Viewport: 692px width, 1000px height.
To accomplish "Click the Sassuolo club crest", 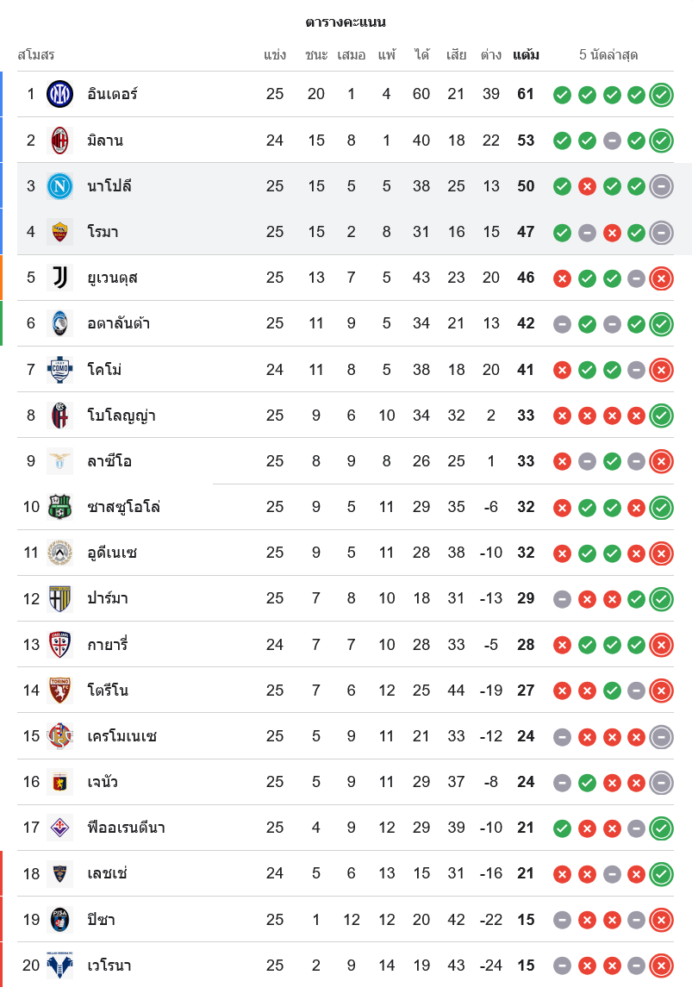I will 60,507.
